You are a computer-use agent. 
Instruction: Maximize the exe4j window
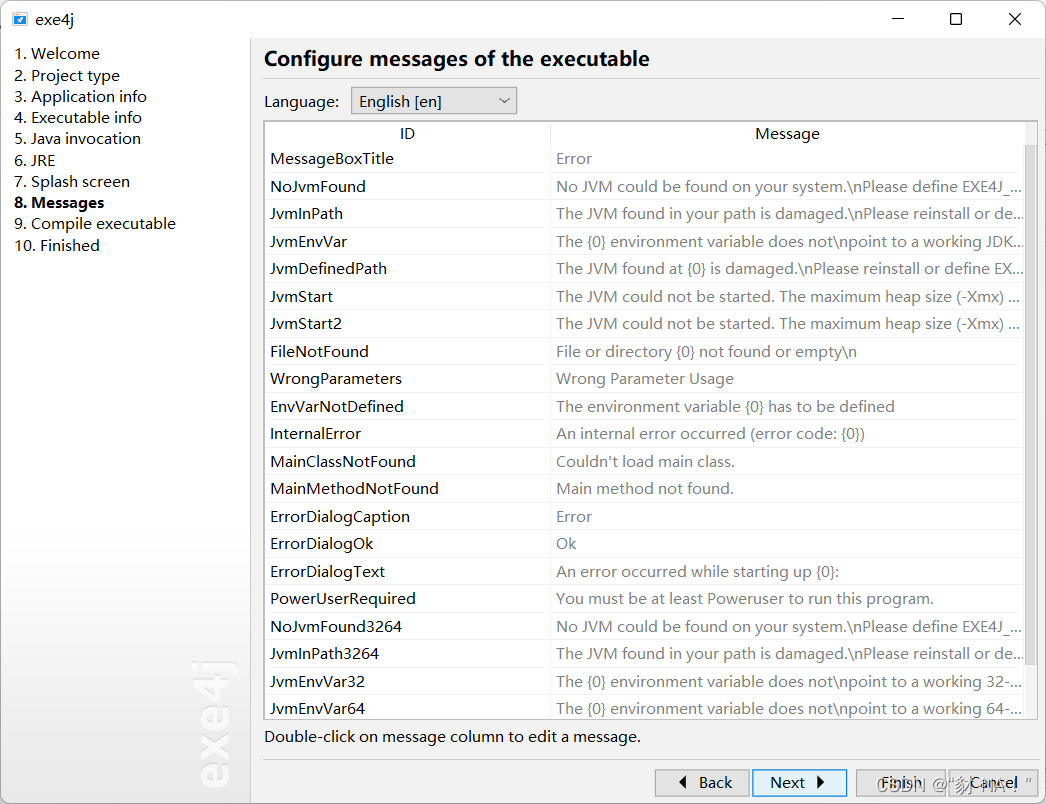[956, 19]
